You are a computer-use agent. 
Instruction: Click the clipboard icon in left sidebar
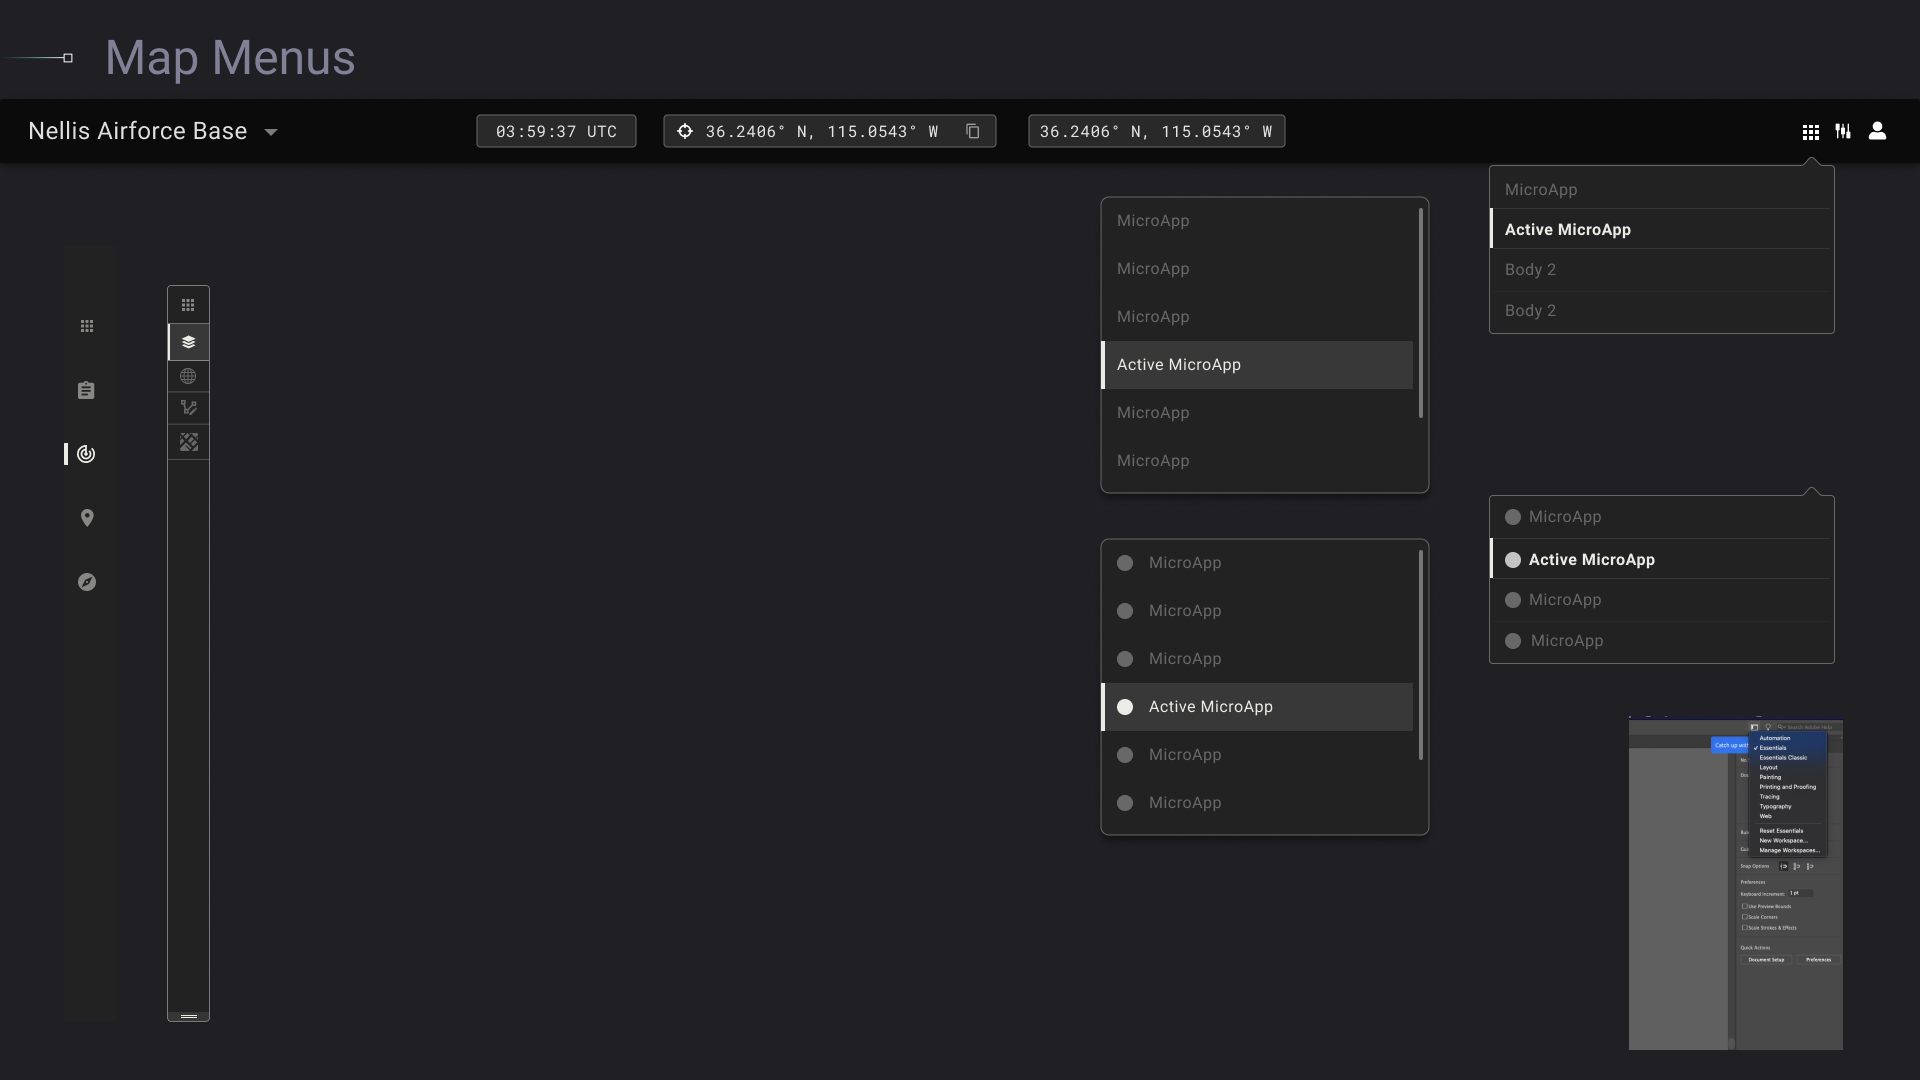(86, 390)
